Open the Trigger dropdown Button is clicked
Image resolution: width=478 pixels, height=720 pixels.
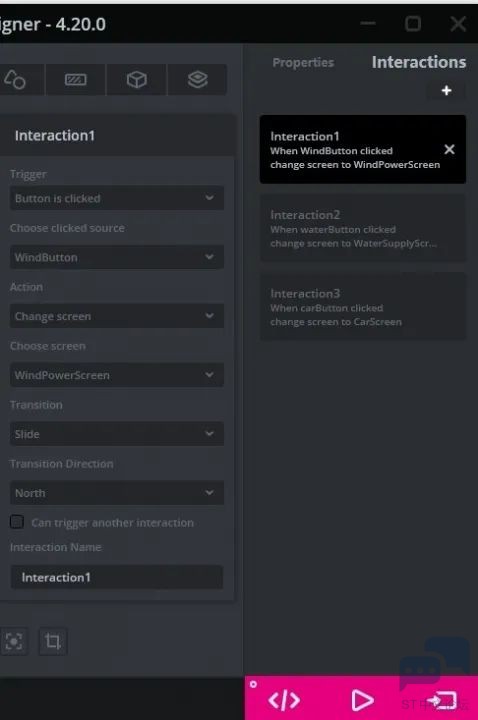pos(117,198)
